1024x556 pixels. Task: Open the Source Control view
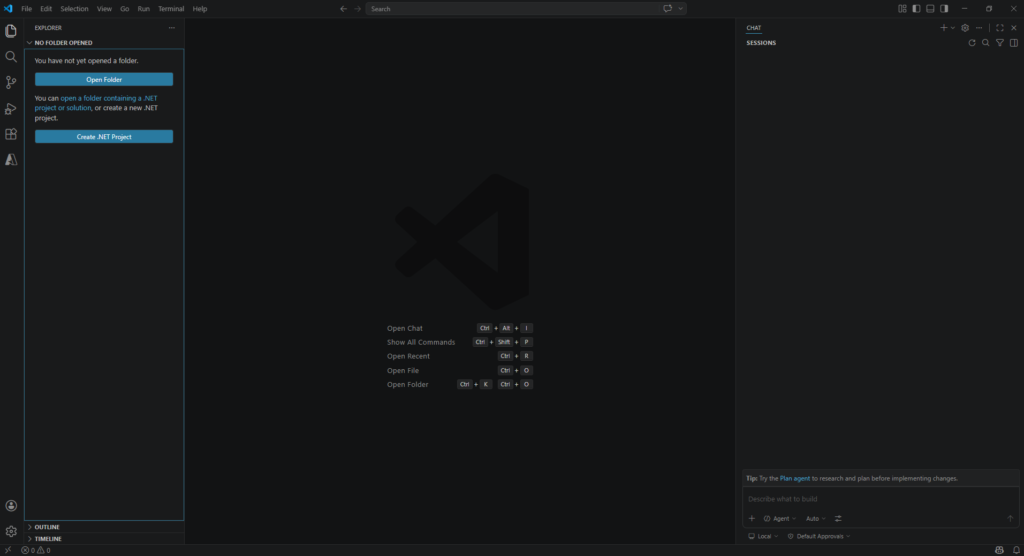click(11, 82)
